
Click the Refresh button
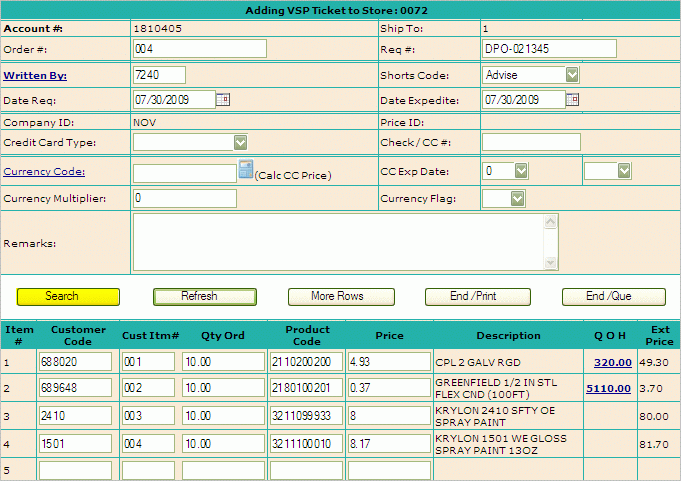tap(199, 297)
